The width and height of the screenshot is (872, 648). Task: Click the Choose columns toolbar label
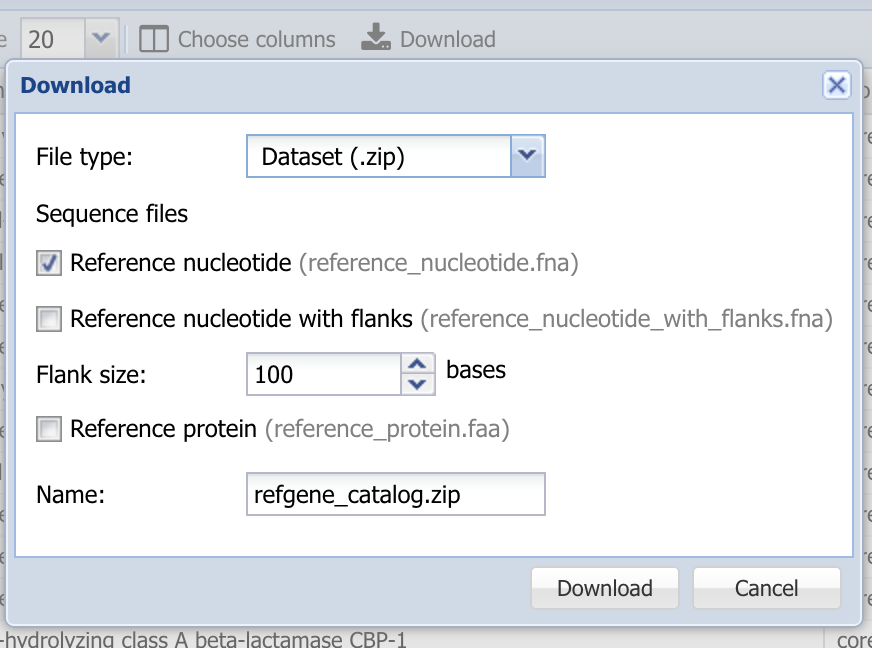coord(256,39)
